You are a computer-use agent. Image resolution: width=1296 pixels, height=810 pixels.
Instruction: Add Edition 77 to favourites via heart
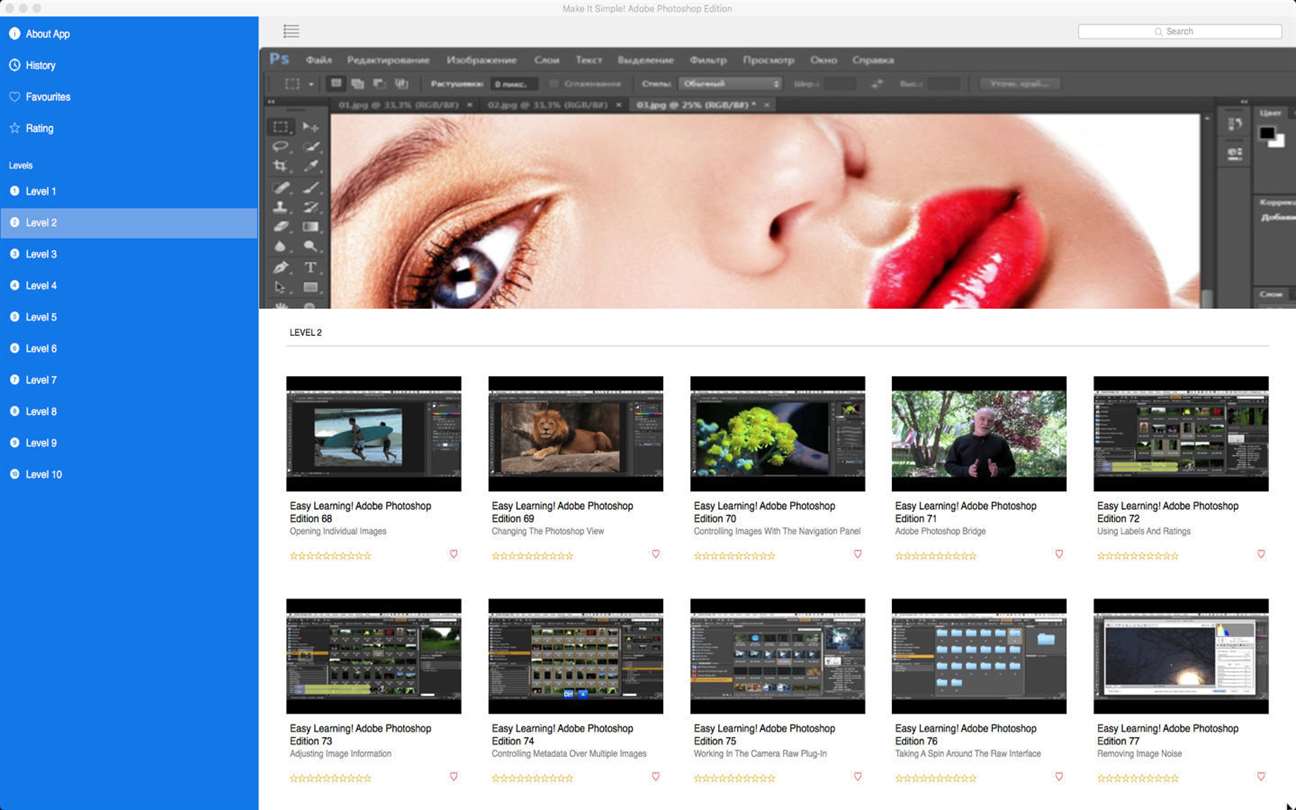tap(1261, 776)
